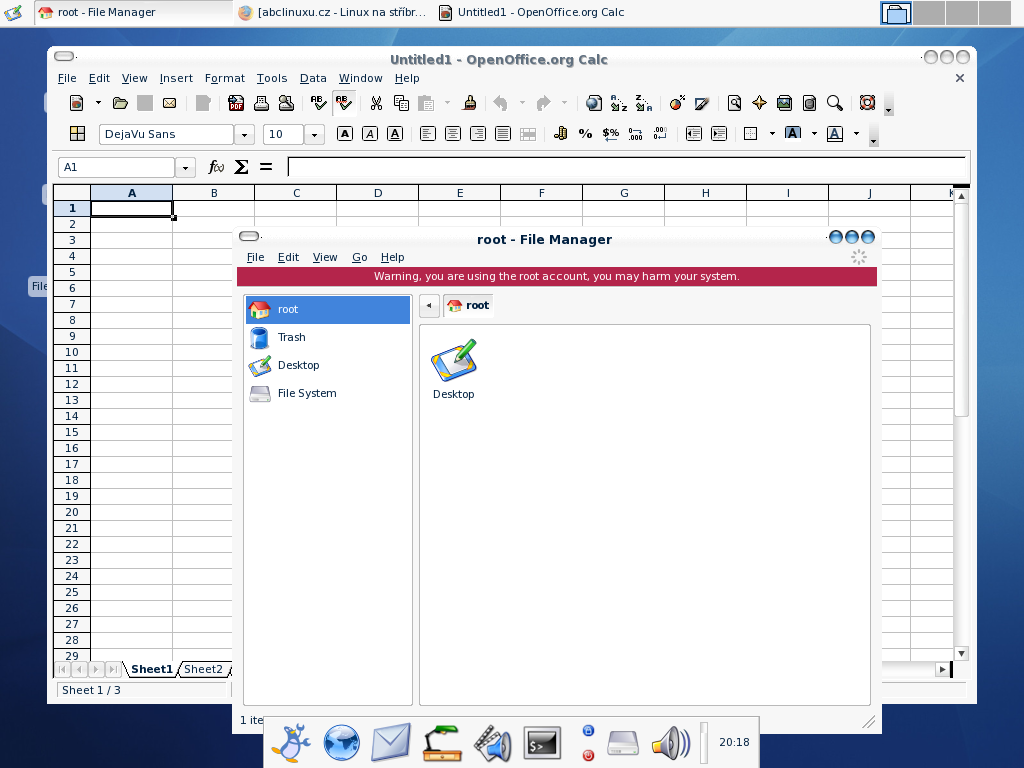Sort ascending with the A-Z icon
Image resolution: width=1024 pixels, height=768 pixels.
(618, 103)
